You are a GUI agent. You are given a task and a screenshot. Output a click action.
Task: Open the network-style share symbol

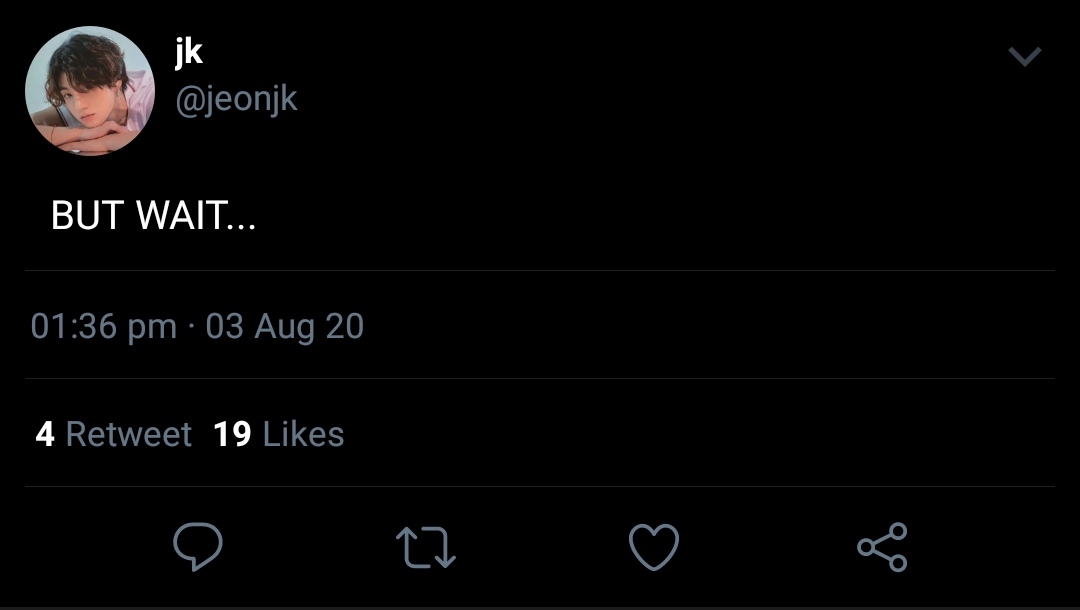coord(882,547)
